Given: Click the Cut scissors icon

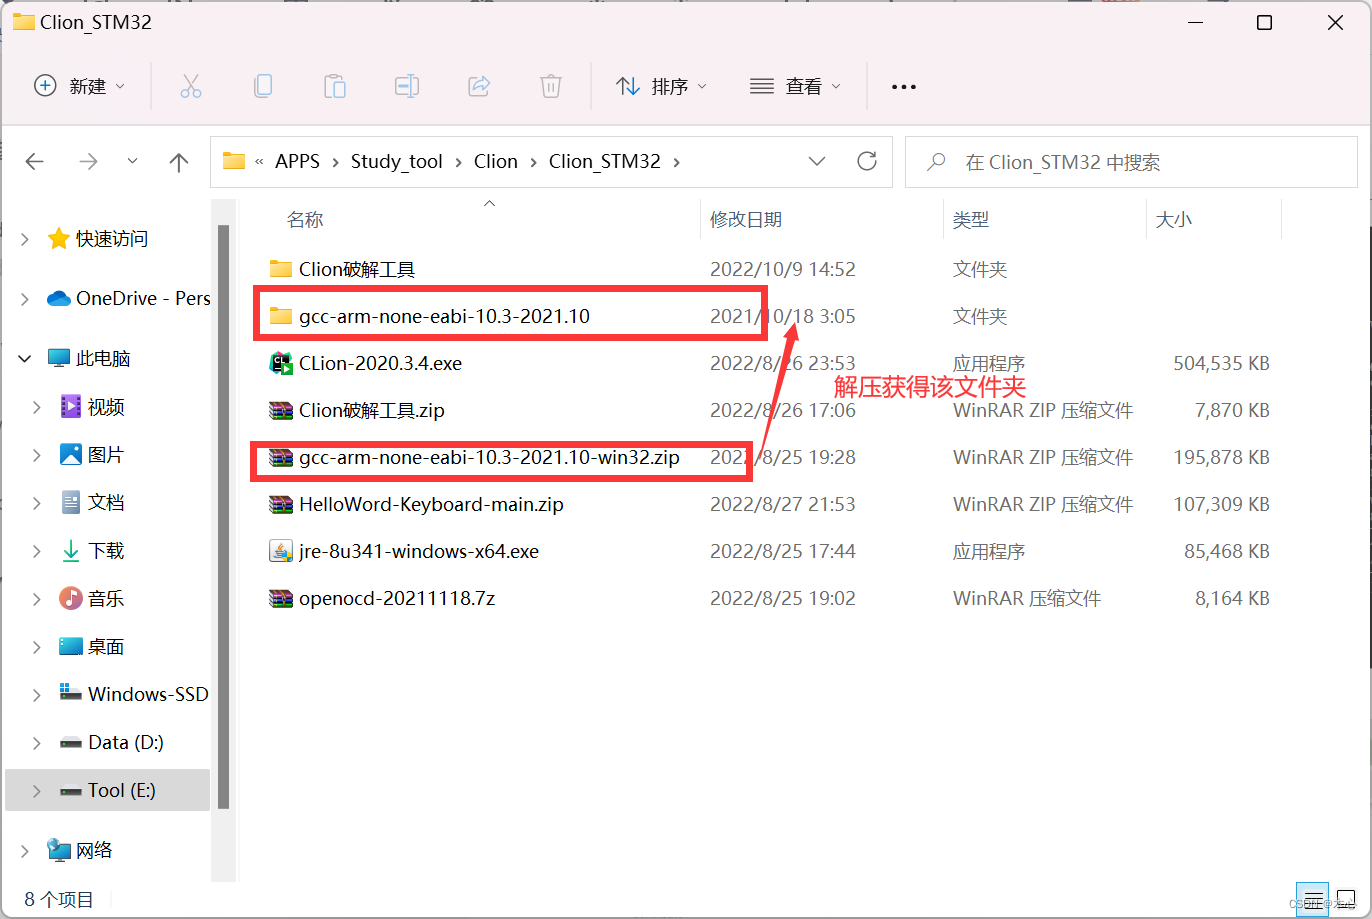Looking at the screenshot, I should (x=191, y=87).
